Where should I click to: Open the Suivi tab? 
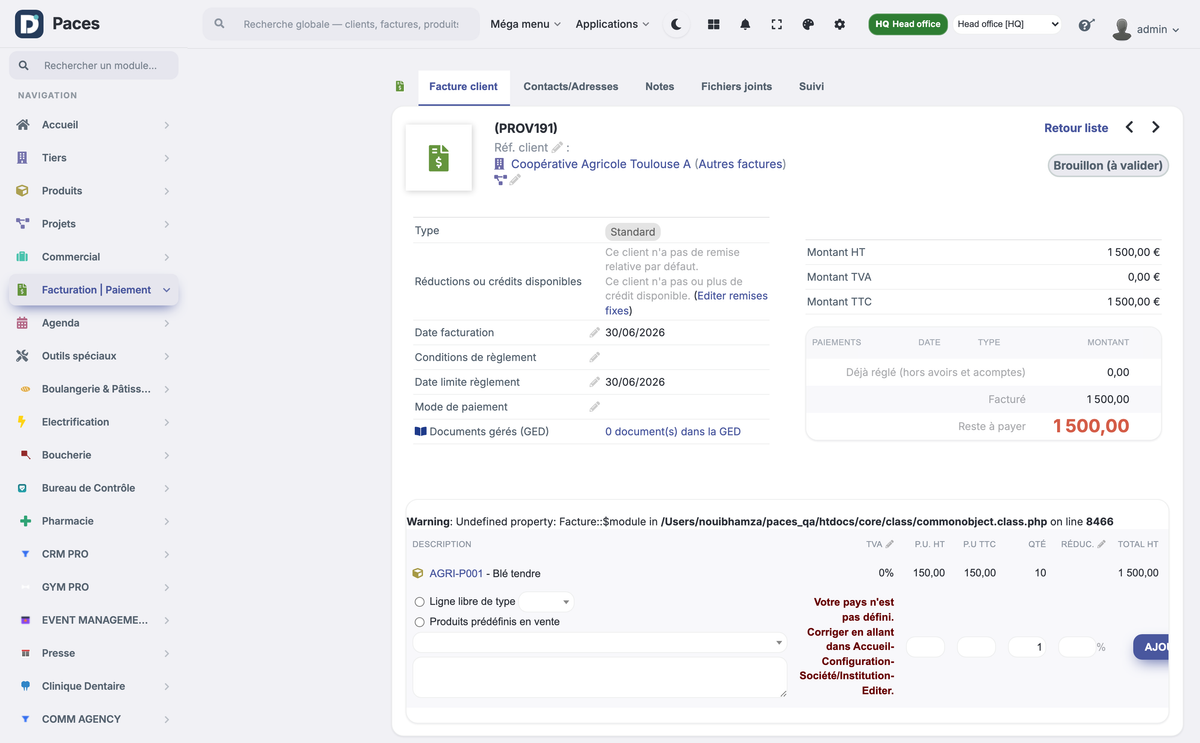(812, 87)
